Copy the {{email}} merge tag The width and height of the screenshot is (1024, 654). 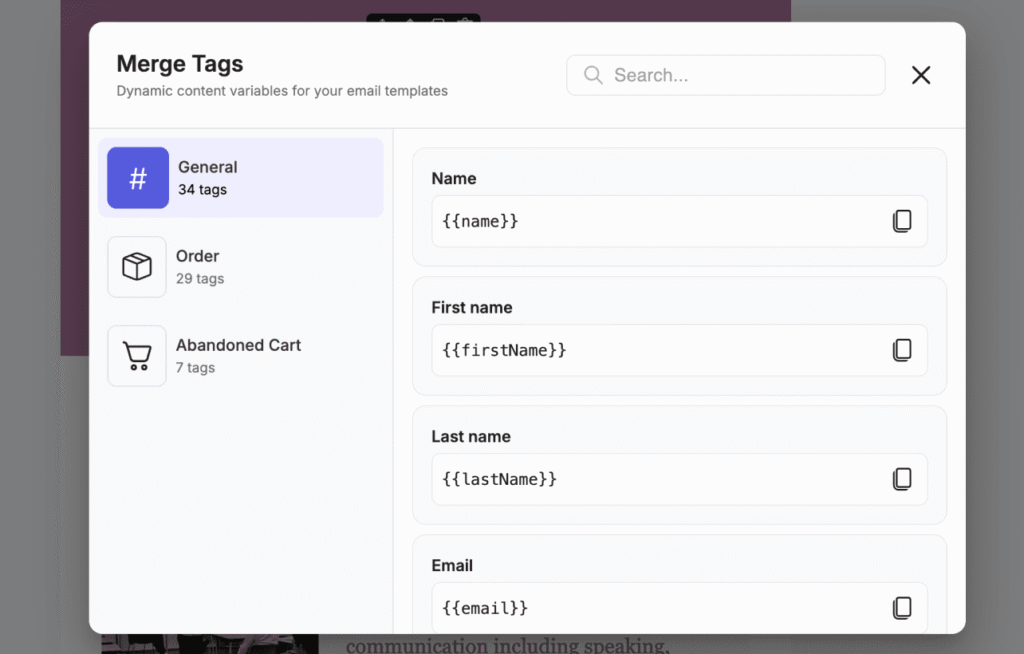click(x=902, y=608)
